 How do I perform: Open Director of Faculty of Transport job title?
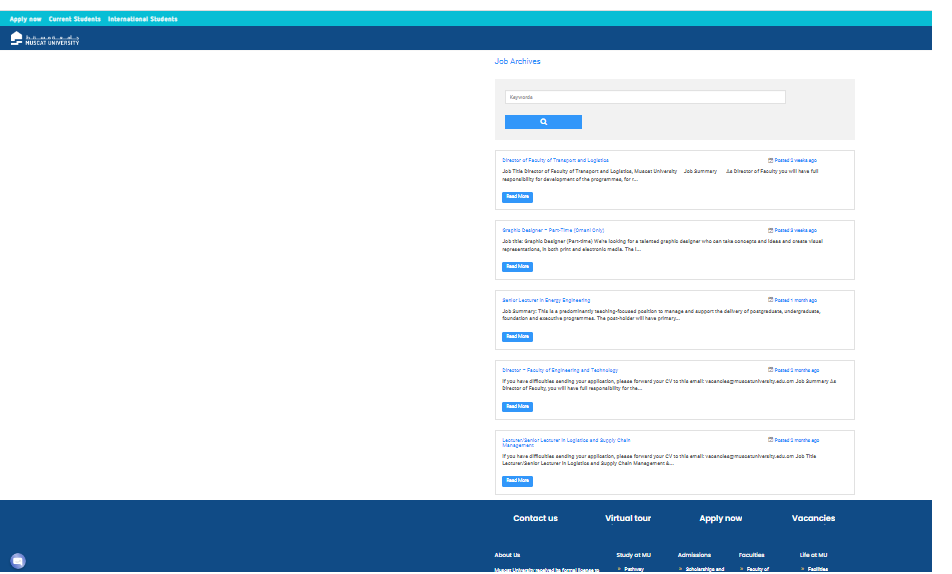tap(555, 160)
